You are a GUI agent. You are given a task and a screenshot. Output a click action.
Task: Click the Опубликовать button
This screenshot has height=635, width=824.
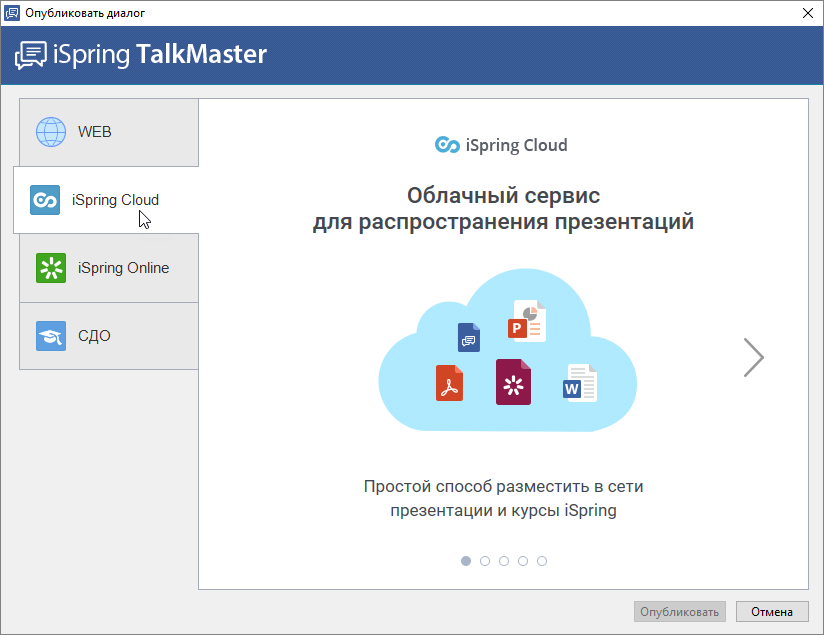coord(679,612)
